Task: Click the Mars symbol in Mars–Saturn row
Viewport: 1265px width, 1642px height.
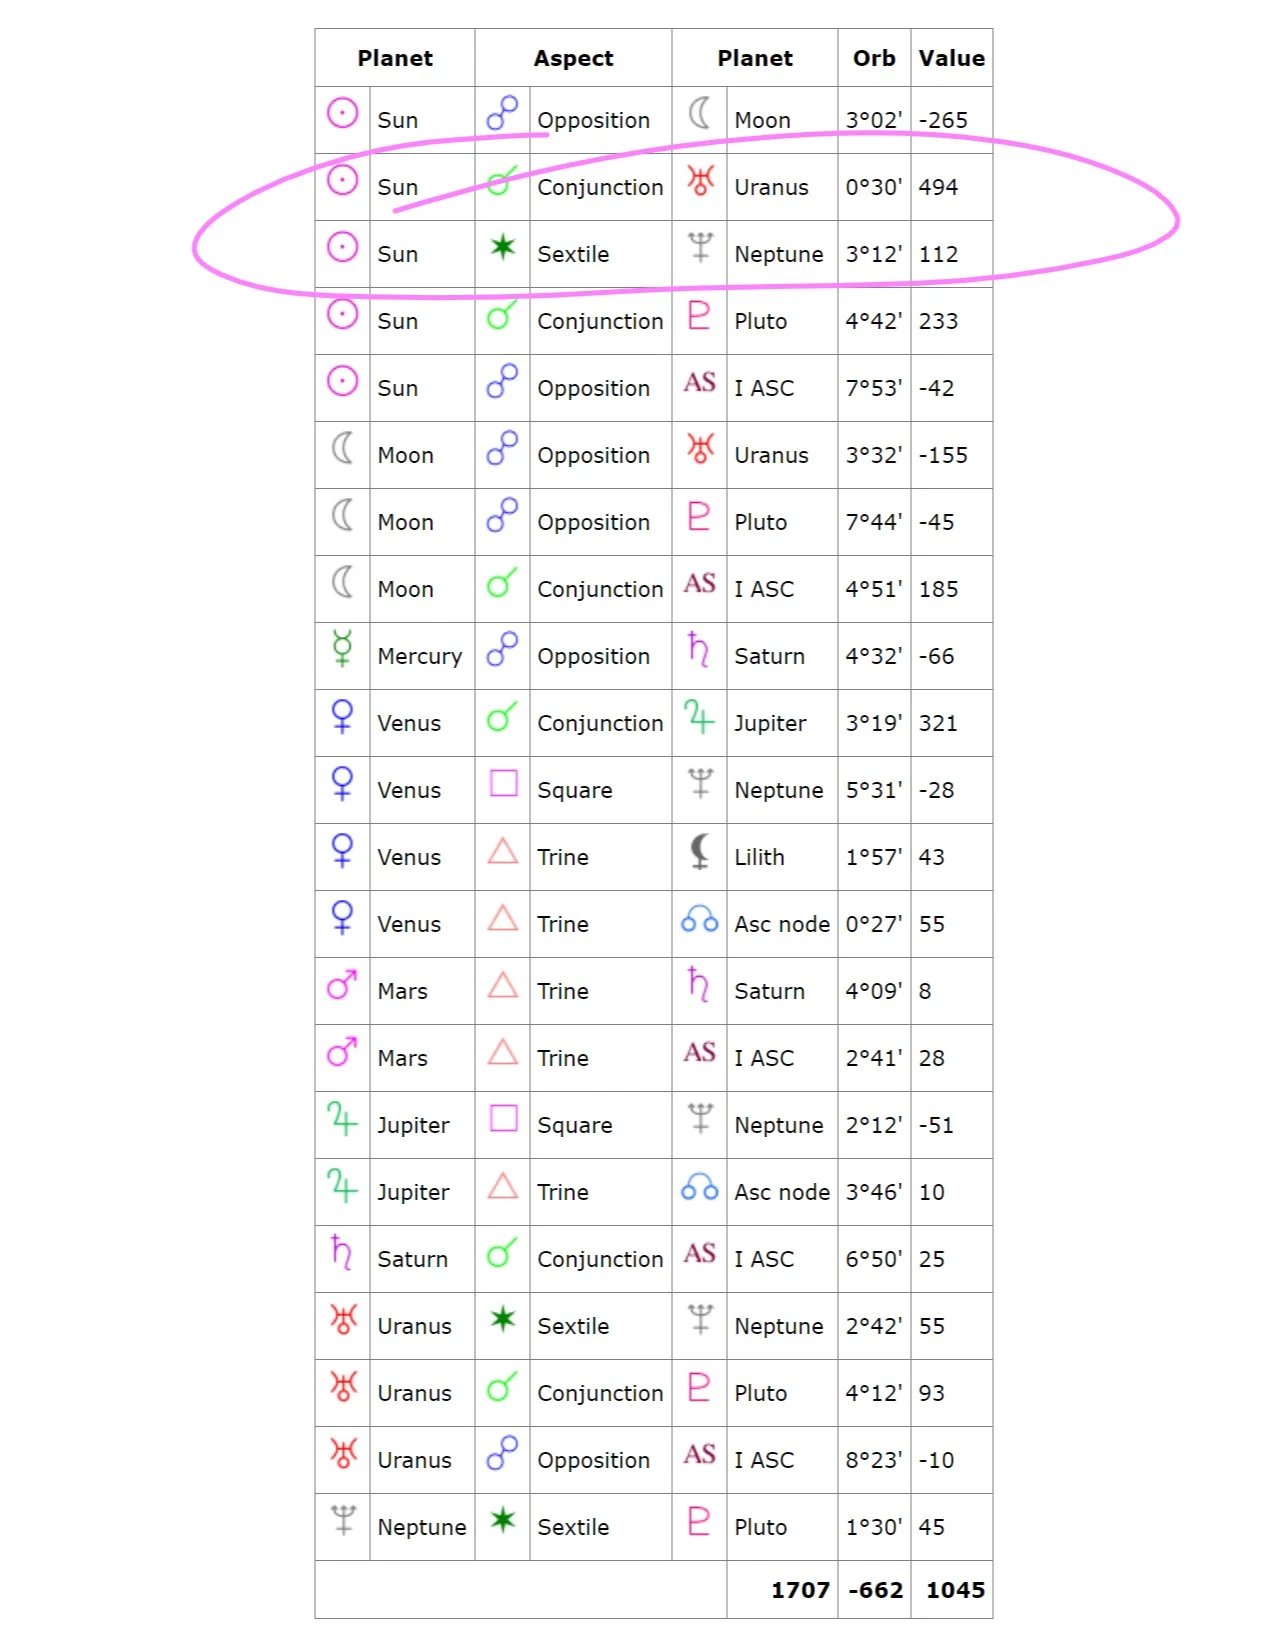Action: [x=342, y=986]
